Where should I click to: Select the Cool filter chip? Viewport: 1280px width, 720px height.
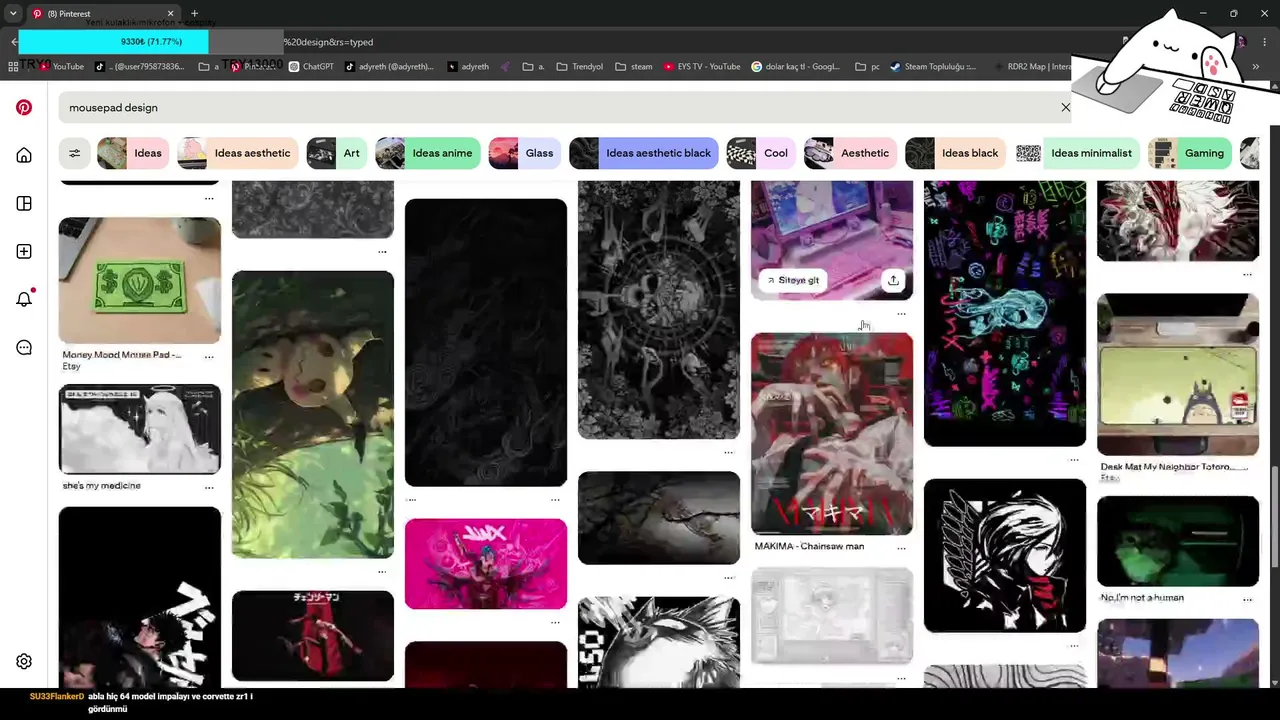point(760,153)
